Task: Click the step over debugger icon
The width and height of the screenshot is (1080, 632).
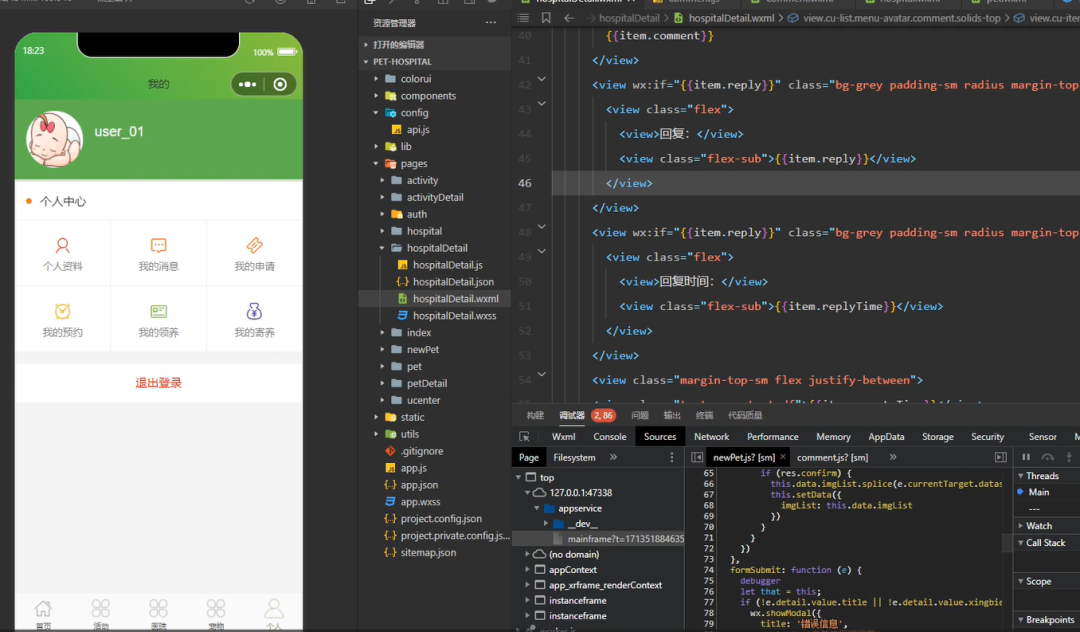Action: click(1048, 457)
